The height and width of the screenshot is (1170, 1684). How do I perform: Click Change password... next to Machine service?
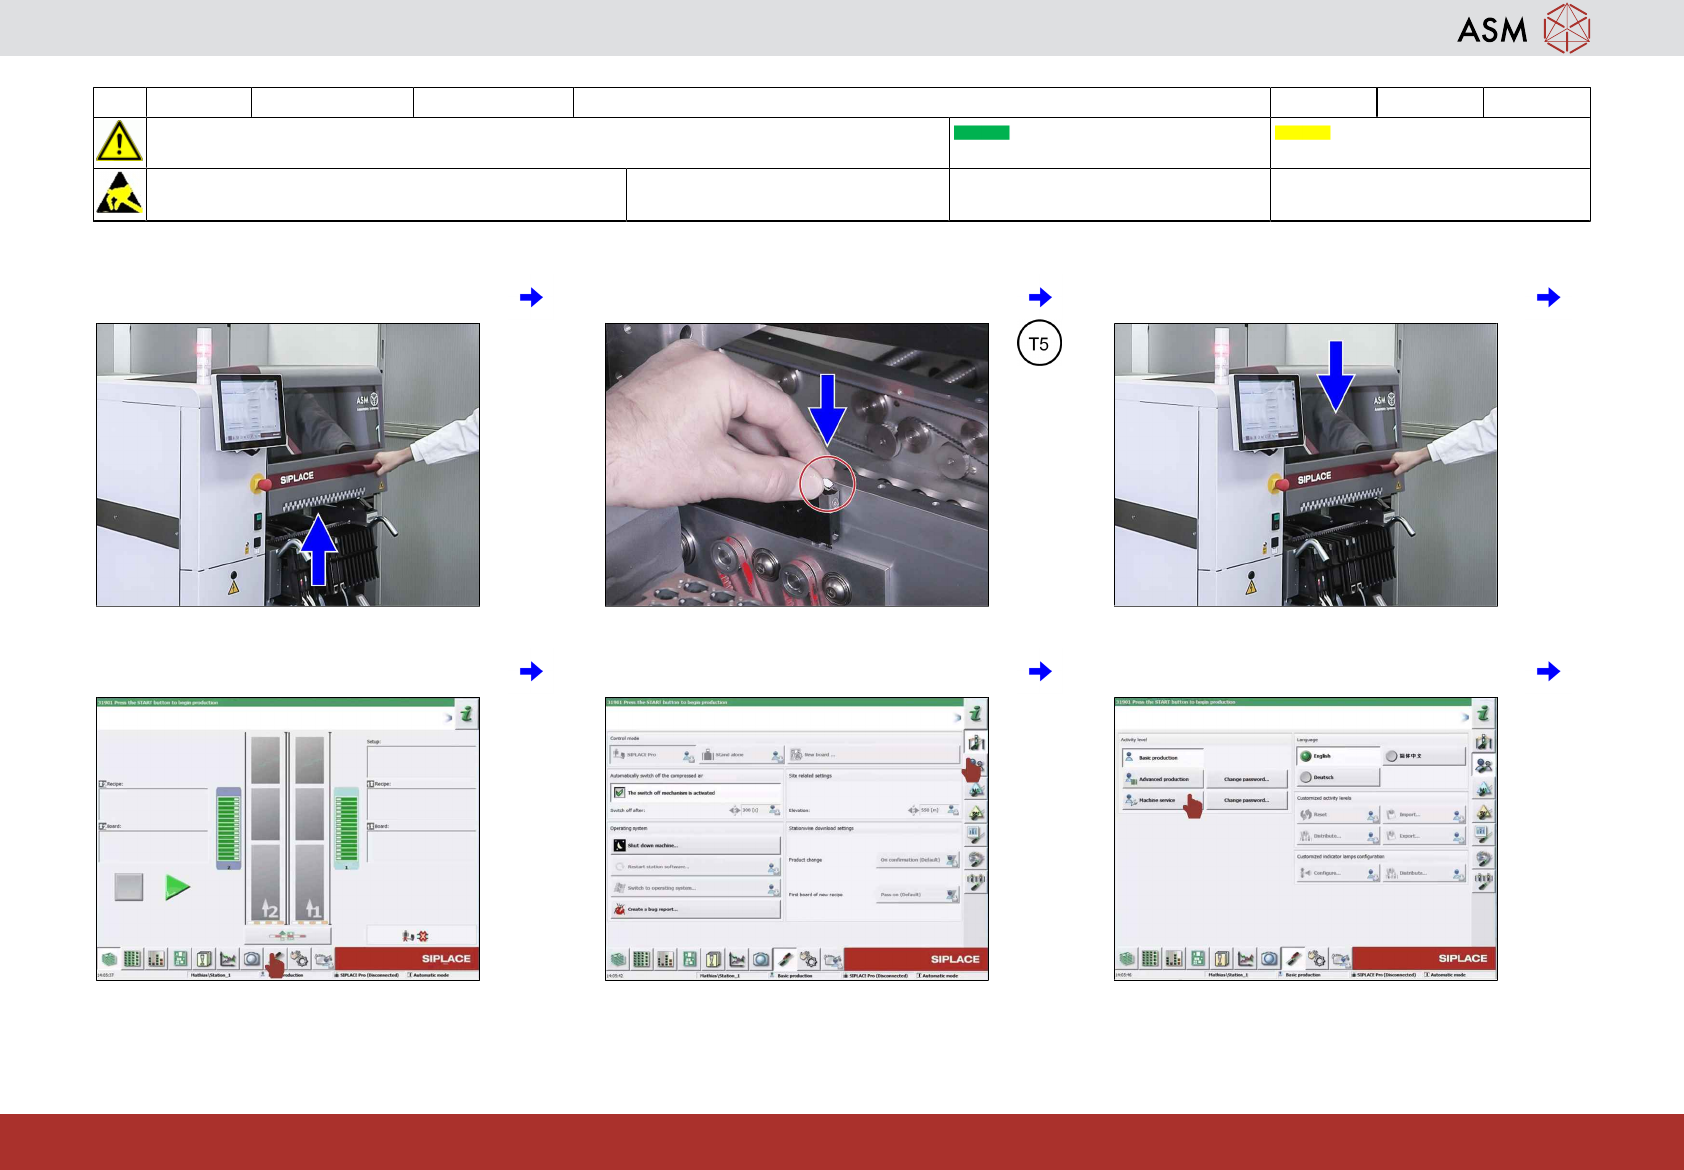[x=1246, y=800]
